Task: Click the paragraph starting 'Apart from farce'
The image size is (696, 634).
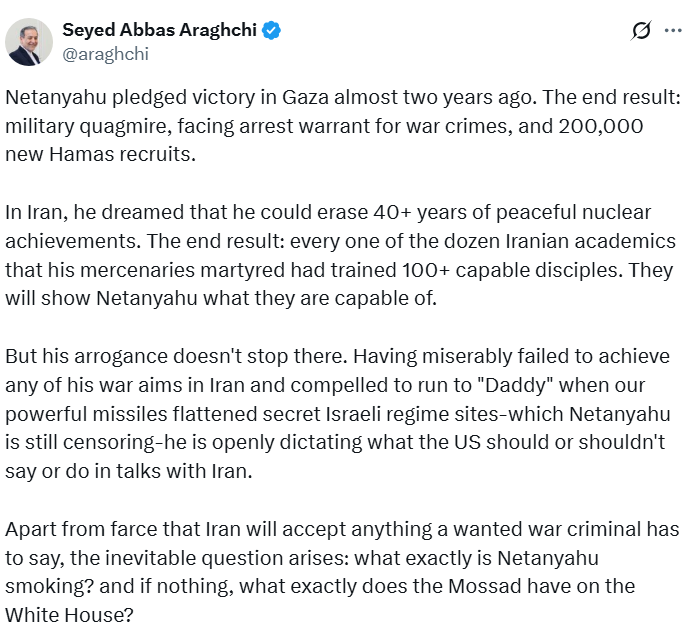Action: [x=342, y=572]
